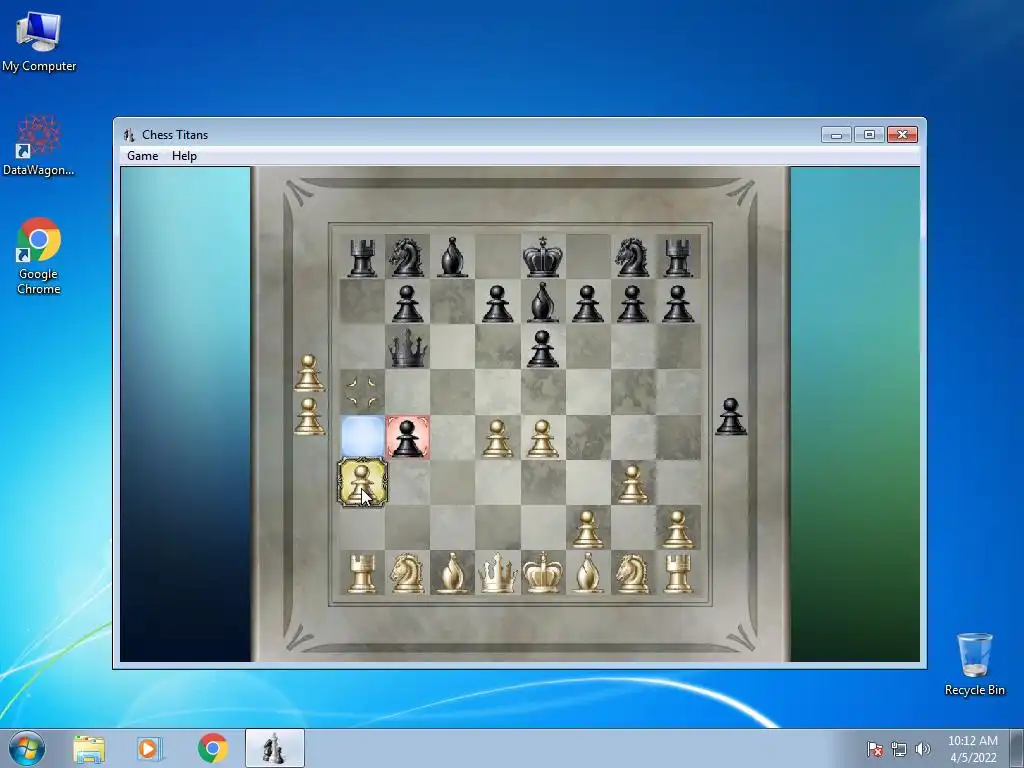This screenshot has width=1024, height=768.
Task: Click the black bishop on e7
Action: click(x=543, y=302)
